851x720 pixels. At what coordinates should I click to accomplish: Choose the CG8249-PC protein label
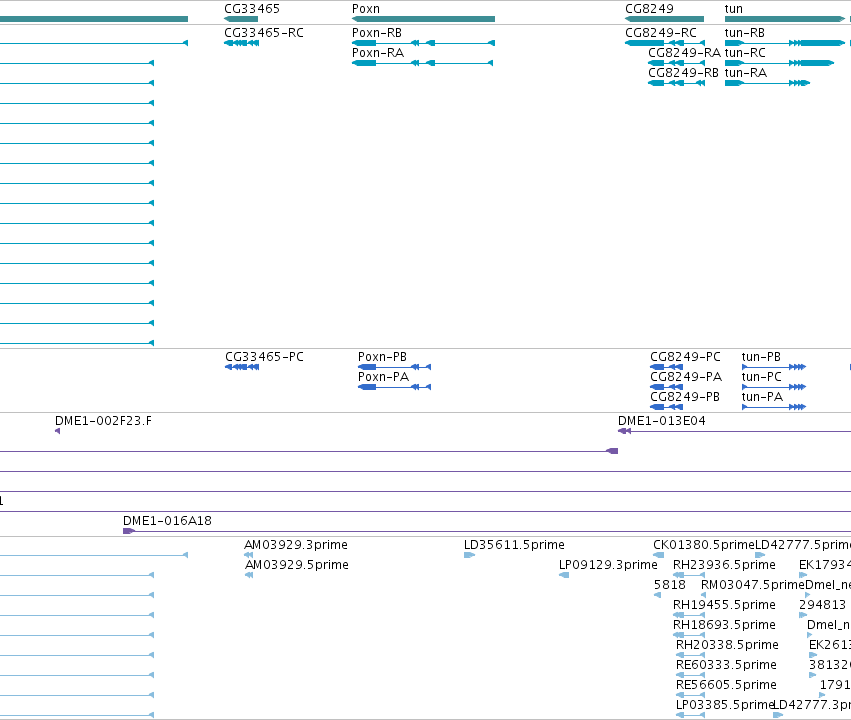685,356
